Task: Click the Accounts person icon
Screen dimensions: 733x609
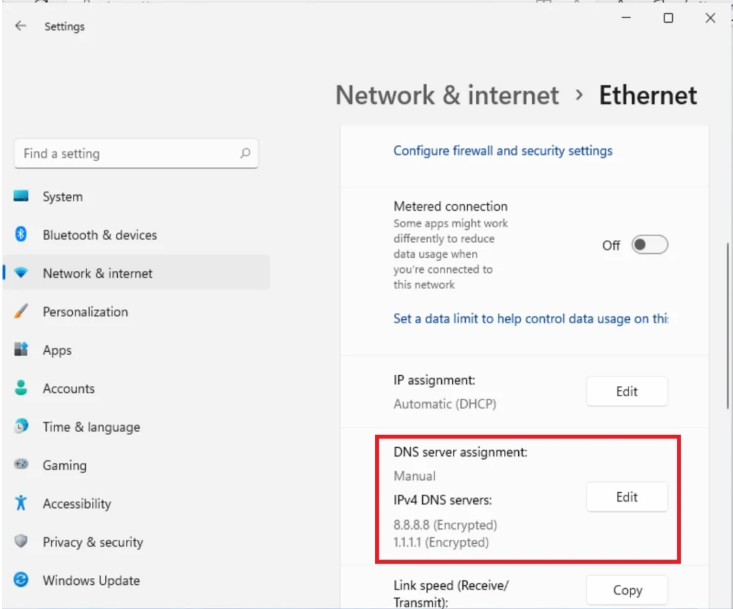Action: pos(21,389)
